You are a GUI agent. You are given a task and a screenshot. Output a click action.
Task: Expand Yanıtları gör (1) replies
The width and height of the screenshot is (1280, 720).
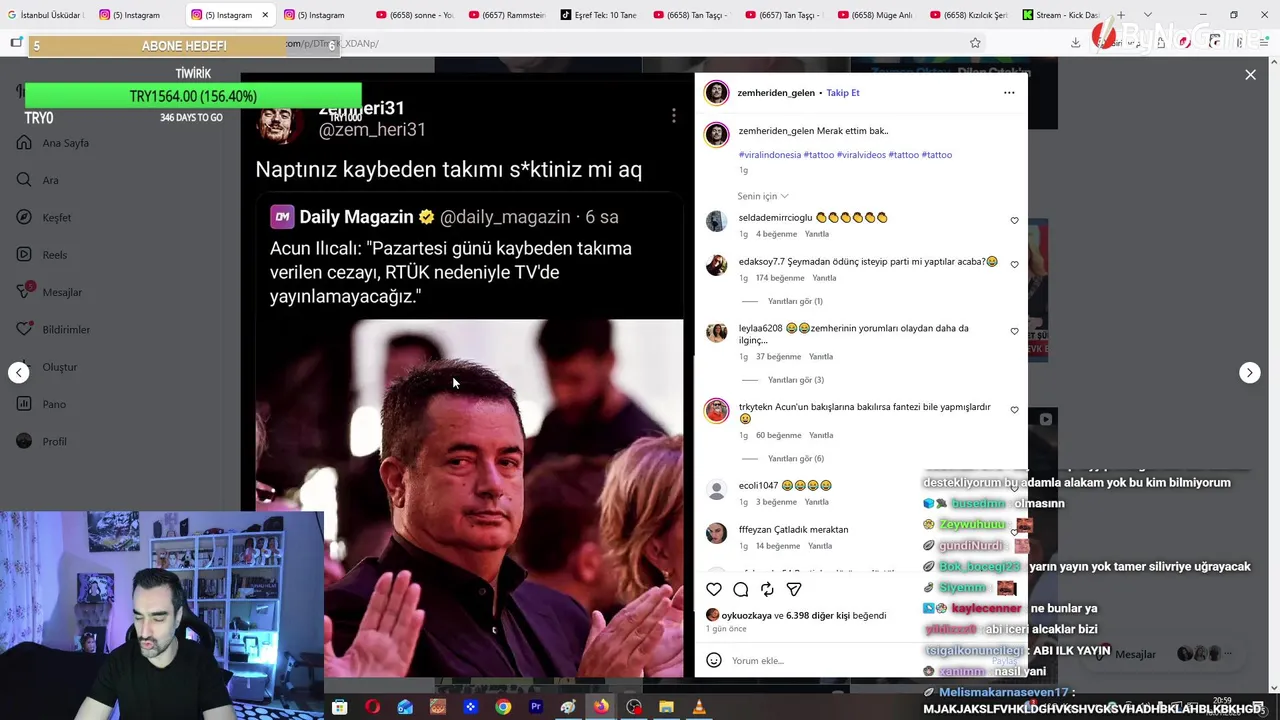point(795,301)
